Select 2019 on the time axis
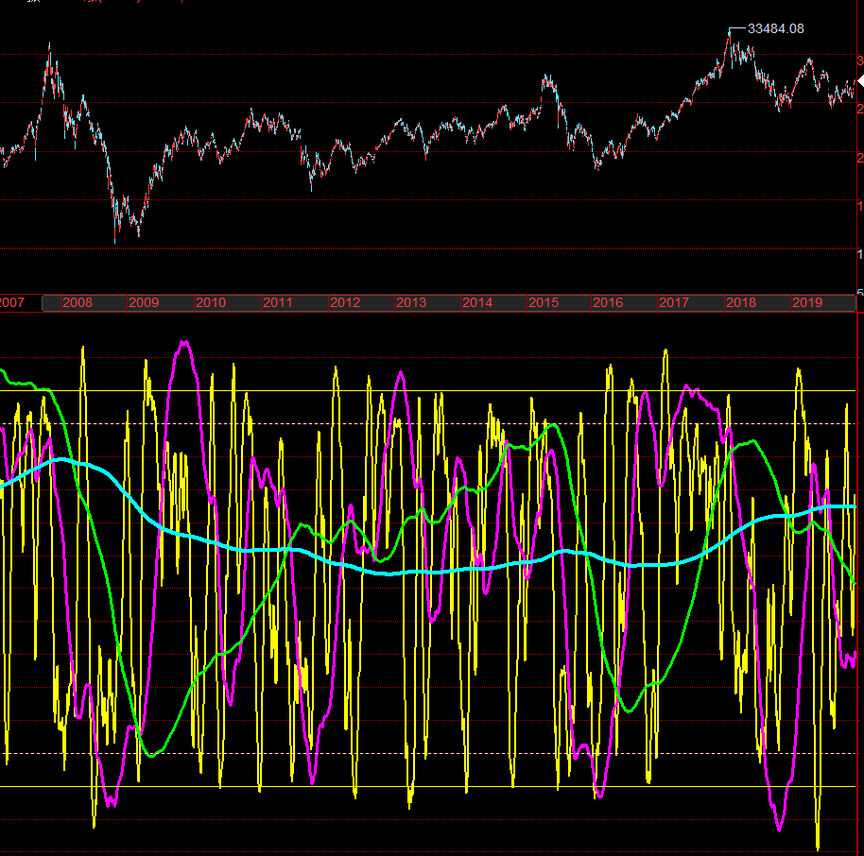864x856 pixels. coord(806,303)
